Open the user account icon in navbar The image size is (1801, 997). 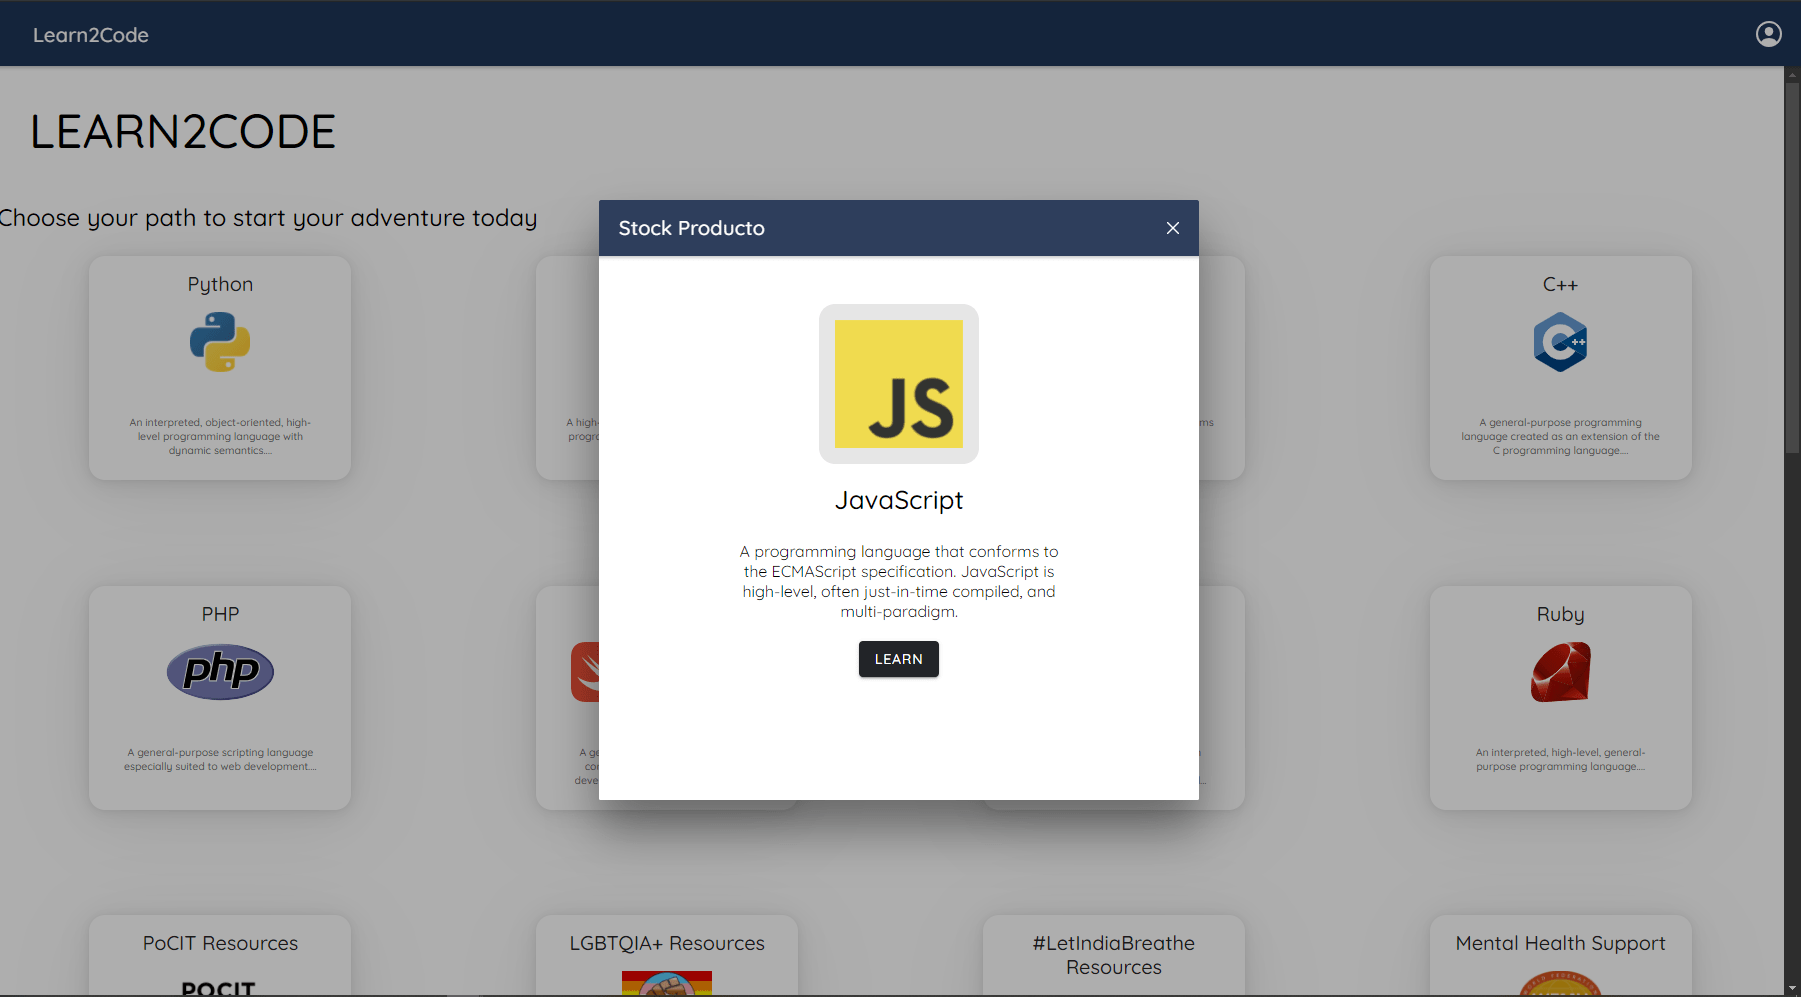pos(1768,34)
